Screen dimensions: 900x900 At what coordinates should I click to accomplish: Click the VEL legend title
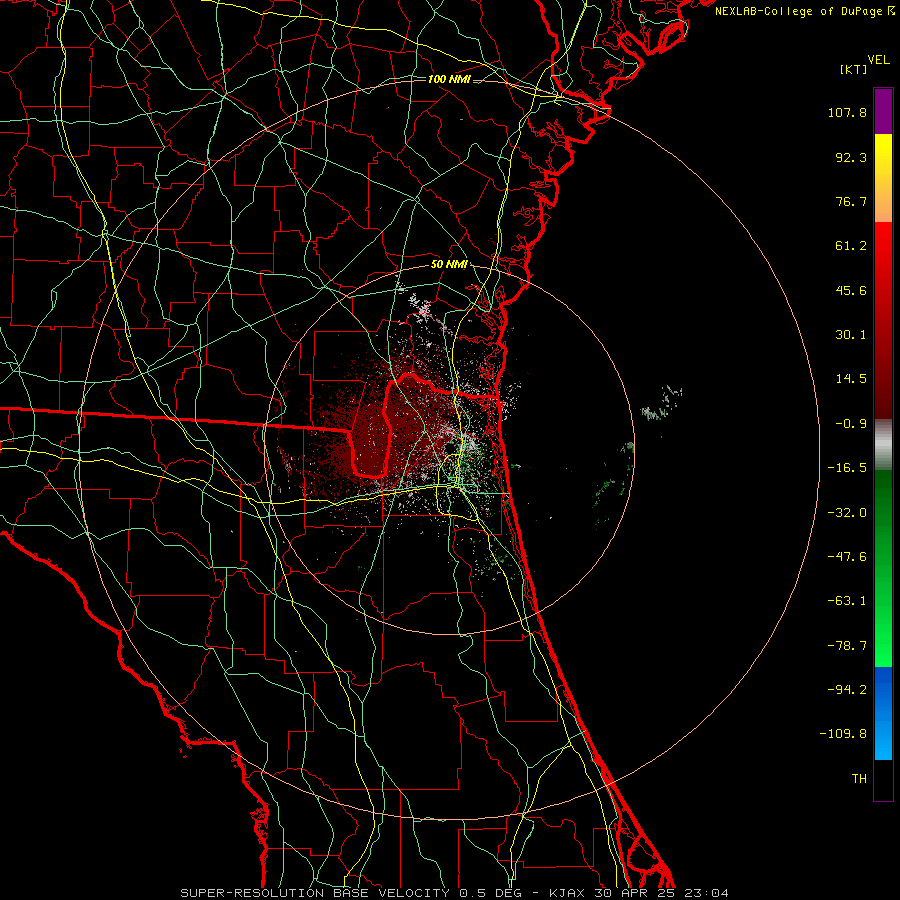(878, 60)
